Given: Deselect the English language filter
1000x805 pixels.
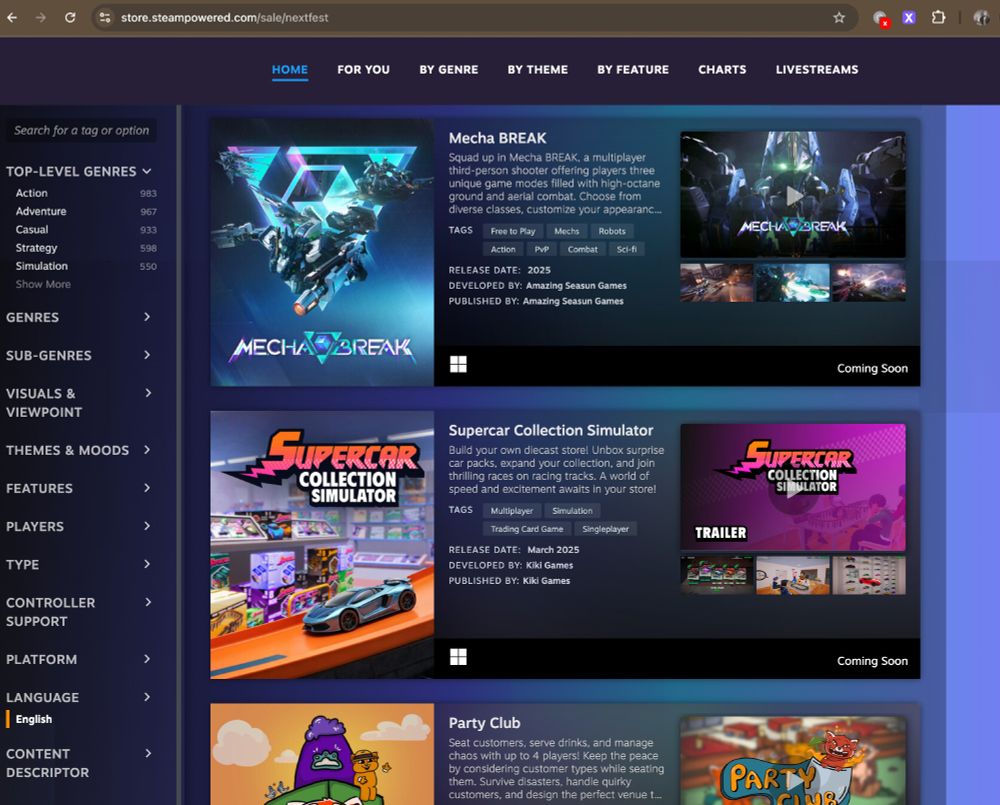Looking at the screenshot, I should [34, 719].
